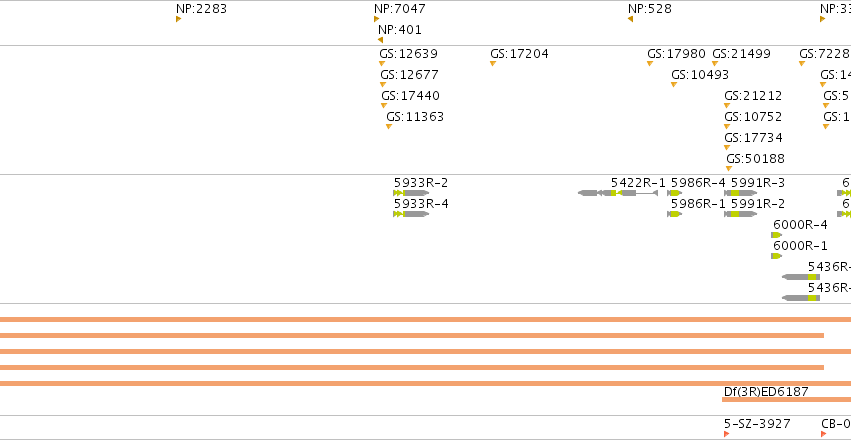Click the GS:12639 downward triangle marker
This screenshot has width=851, height=440.
tap(382, 64)
